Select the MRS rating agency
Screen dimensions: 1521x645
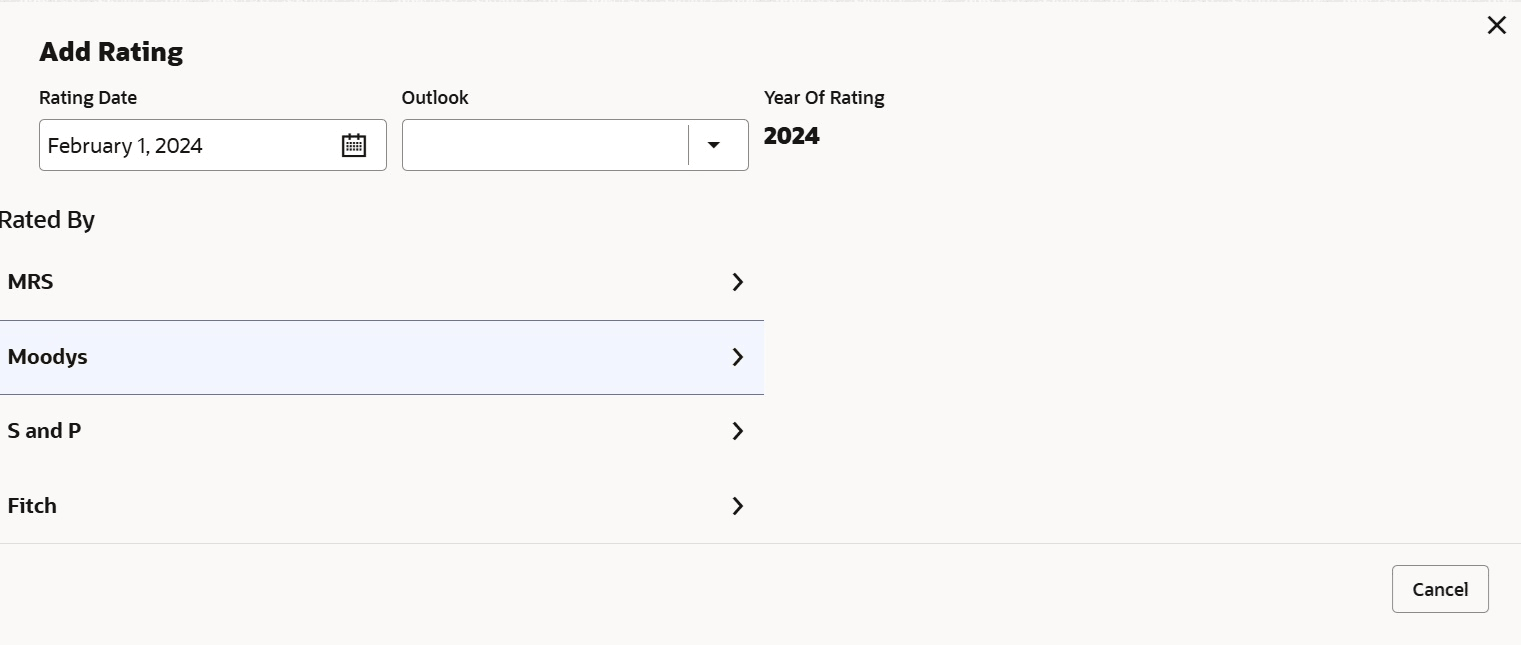tap(31, 282)
